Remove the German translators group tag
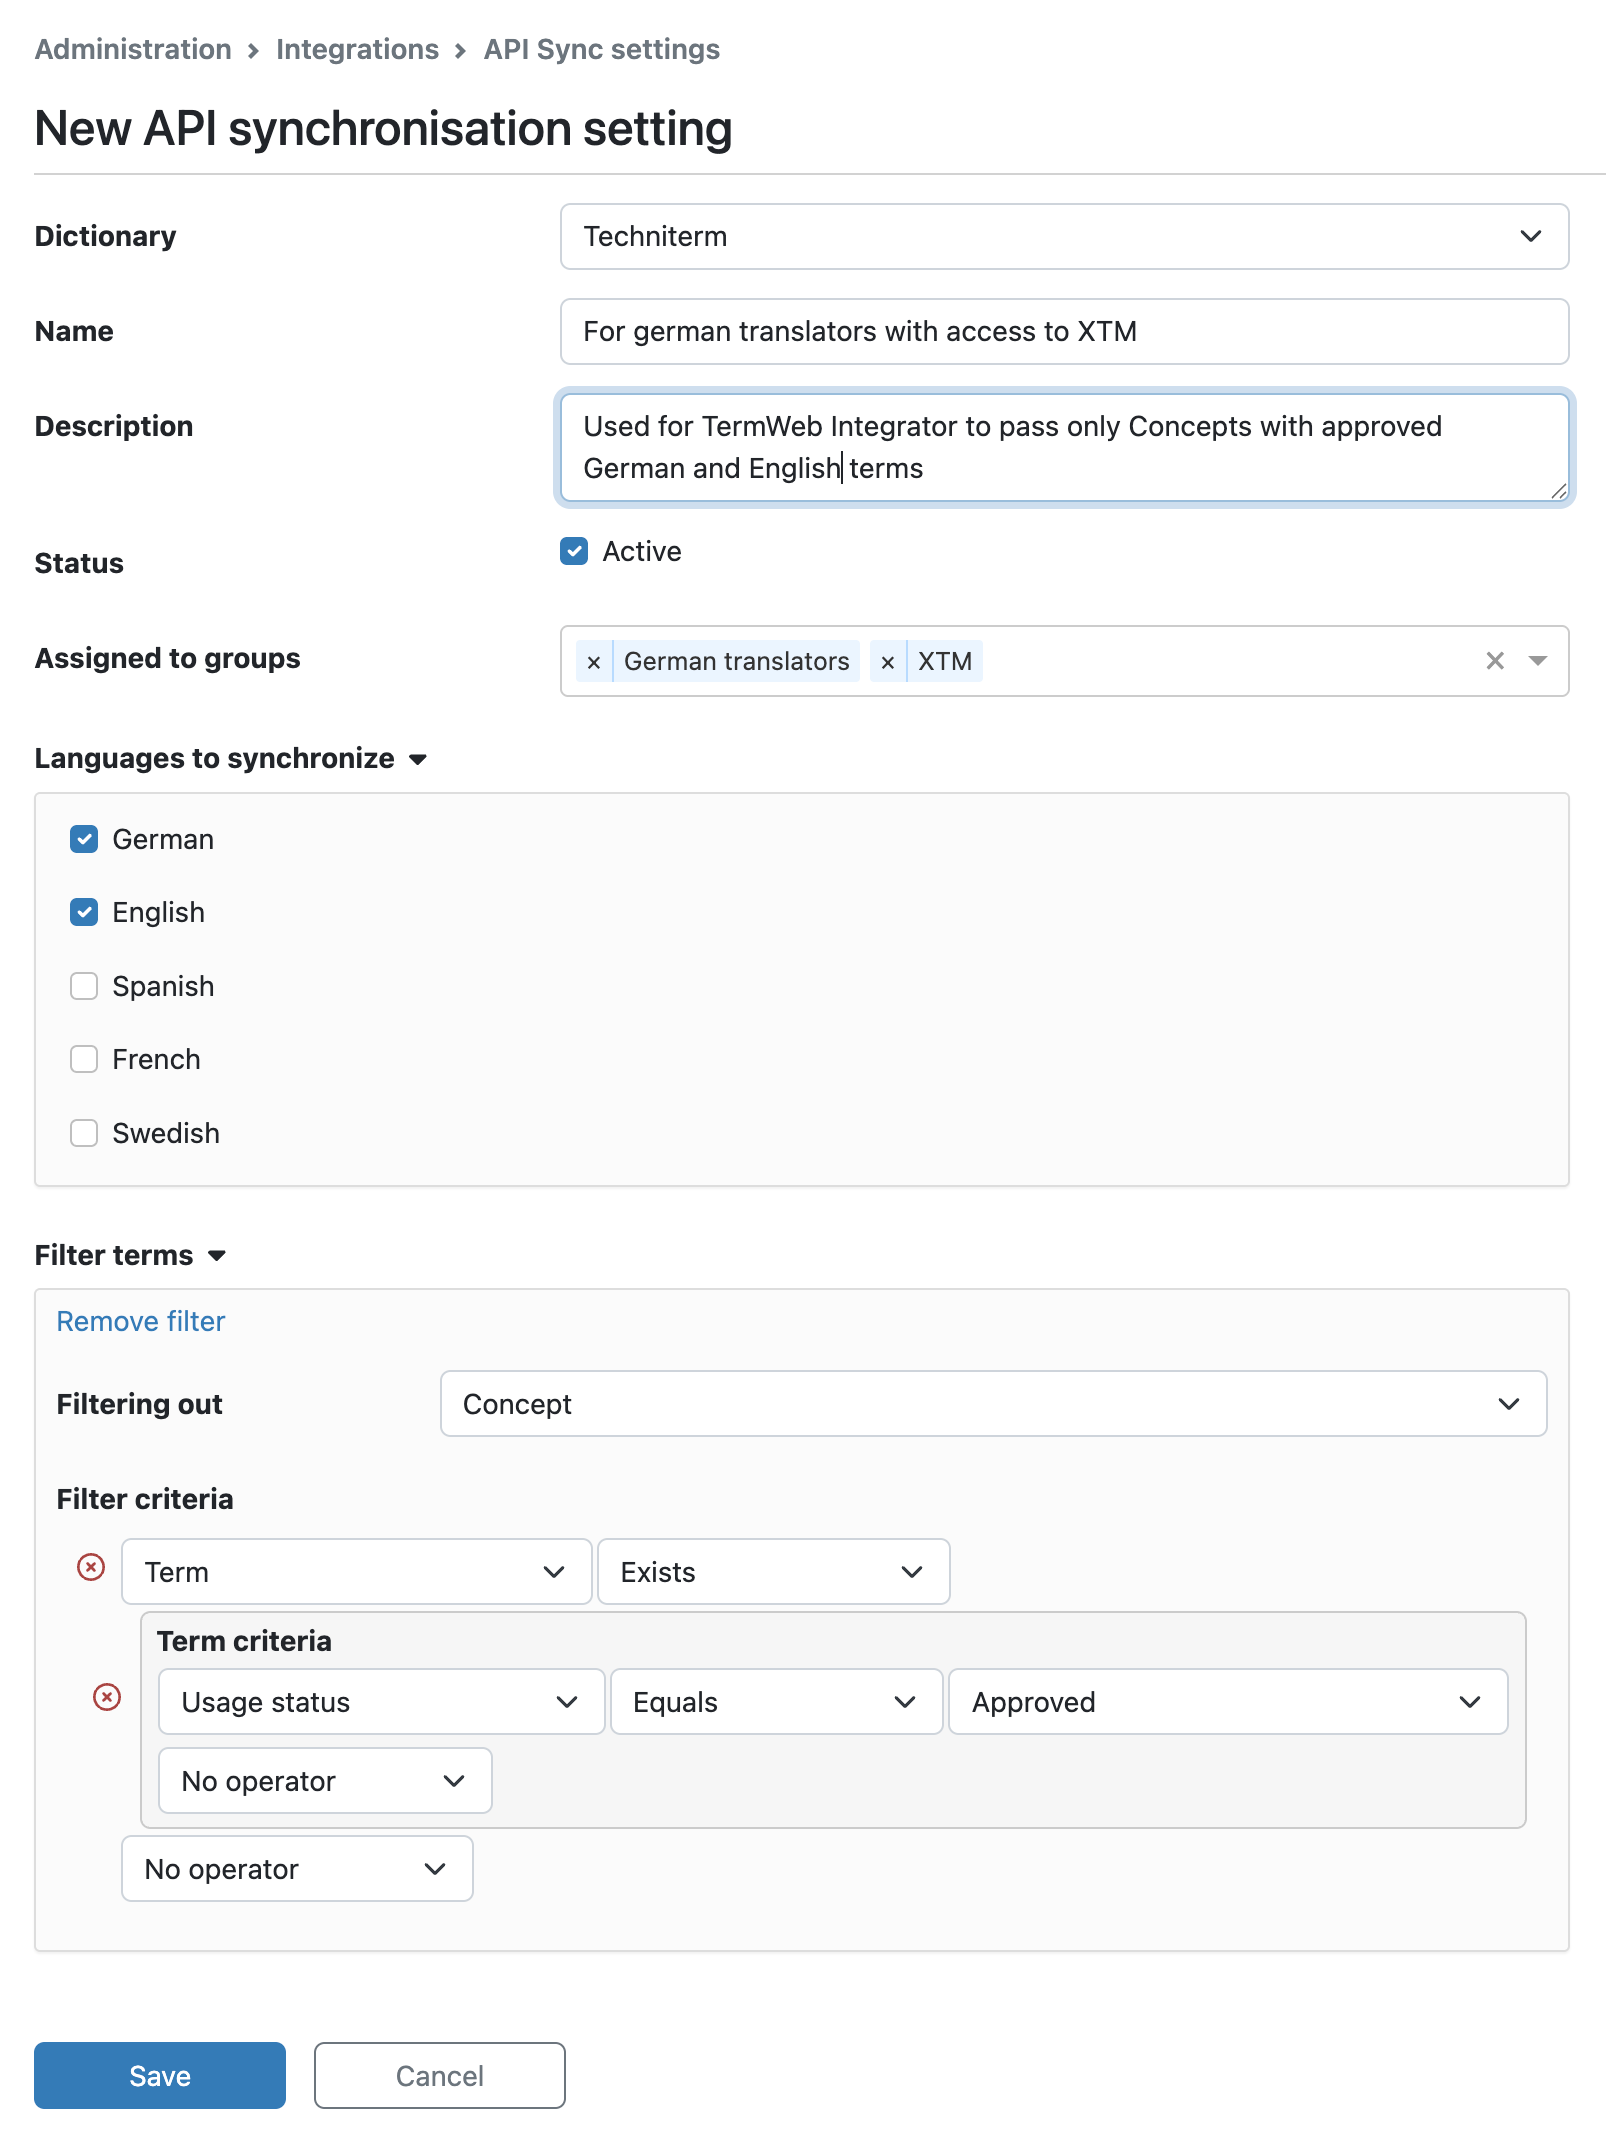Screen dimensions: 1606x2134 point(594,662)
